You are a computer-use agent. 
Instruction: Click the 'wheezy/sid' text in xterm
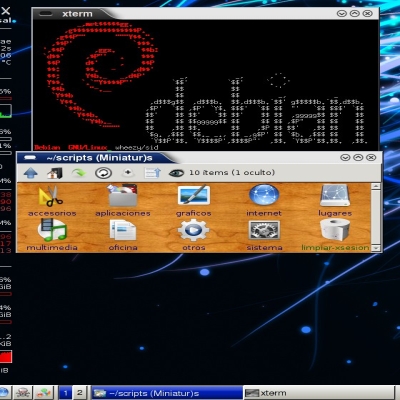(x=137, y=147)
